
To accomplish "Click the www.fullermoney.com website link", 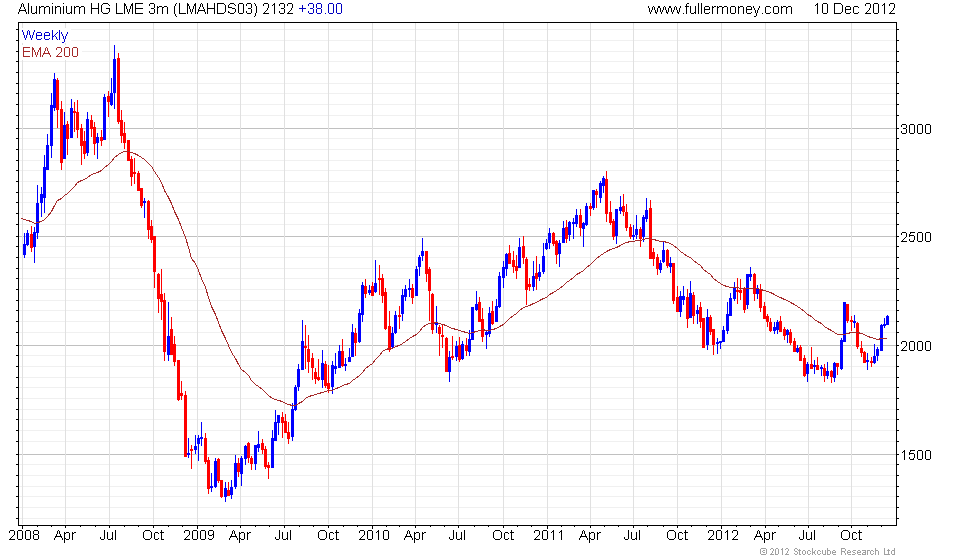I will pos(720,9).
